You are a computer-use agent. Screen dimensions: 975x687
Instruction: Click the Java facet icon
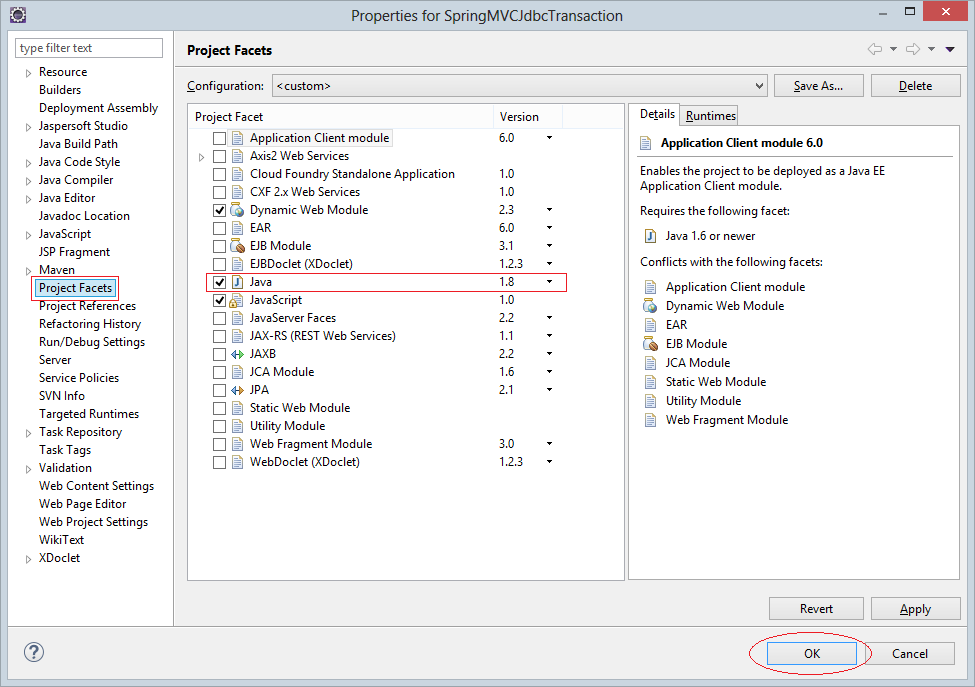click(237, 282)
